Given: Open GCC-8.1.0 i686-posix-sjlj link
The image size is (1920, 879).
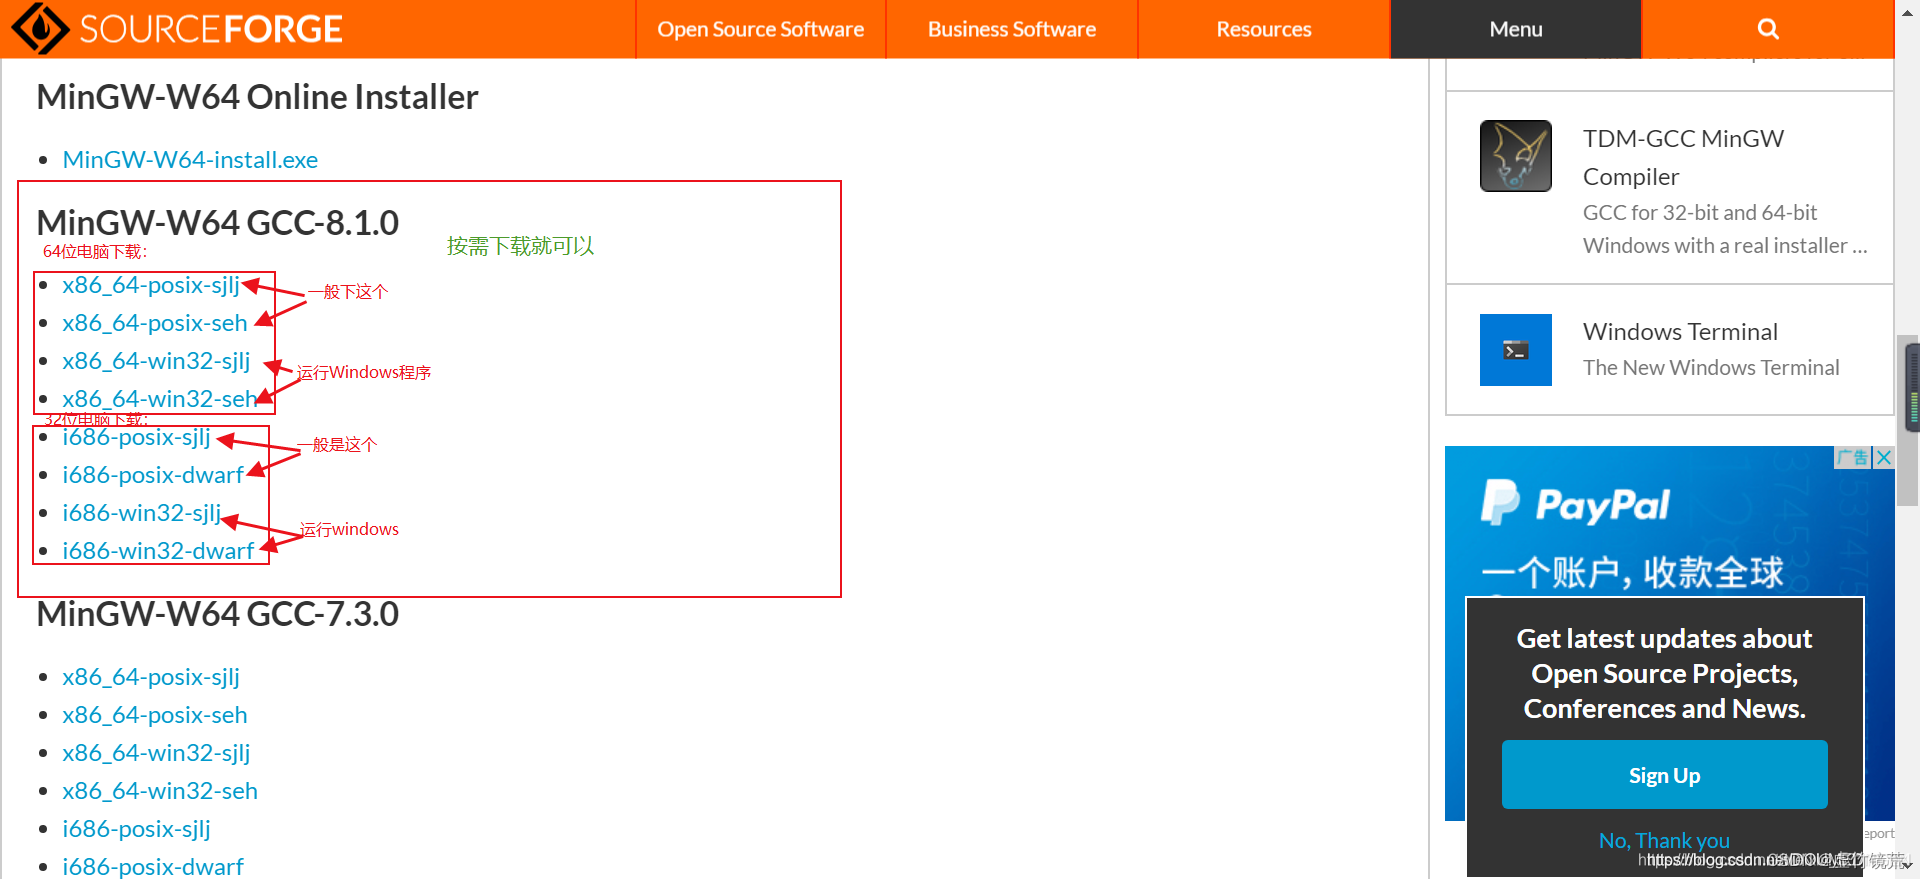Looking at the screenshot, I should tap(136, 437).
